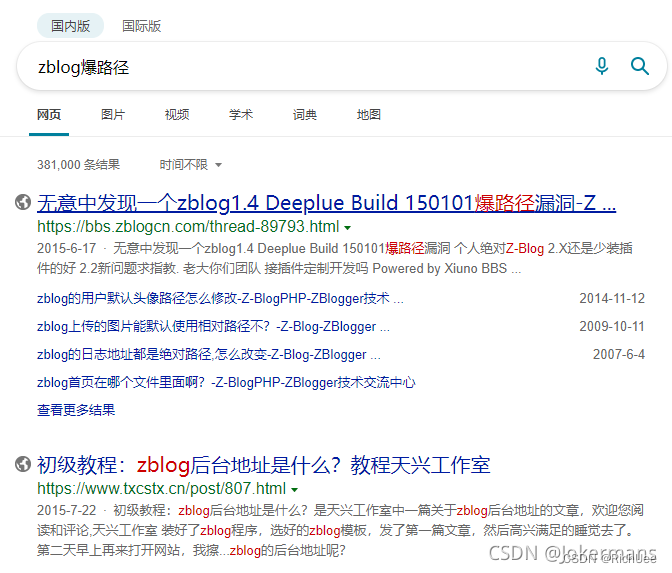Open the 时间不限 time filter dropdown
Viewport: 672px width, 573px height.
tap(190, 165)
